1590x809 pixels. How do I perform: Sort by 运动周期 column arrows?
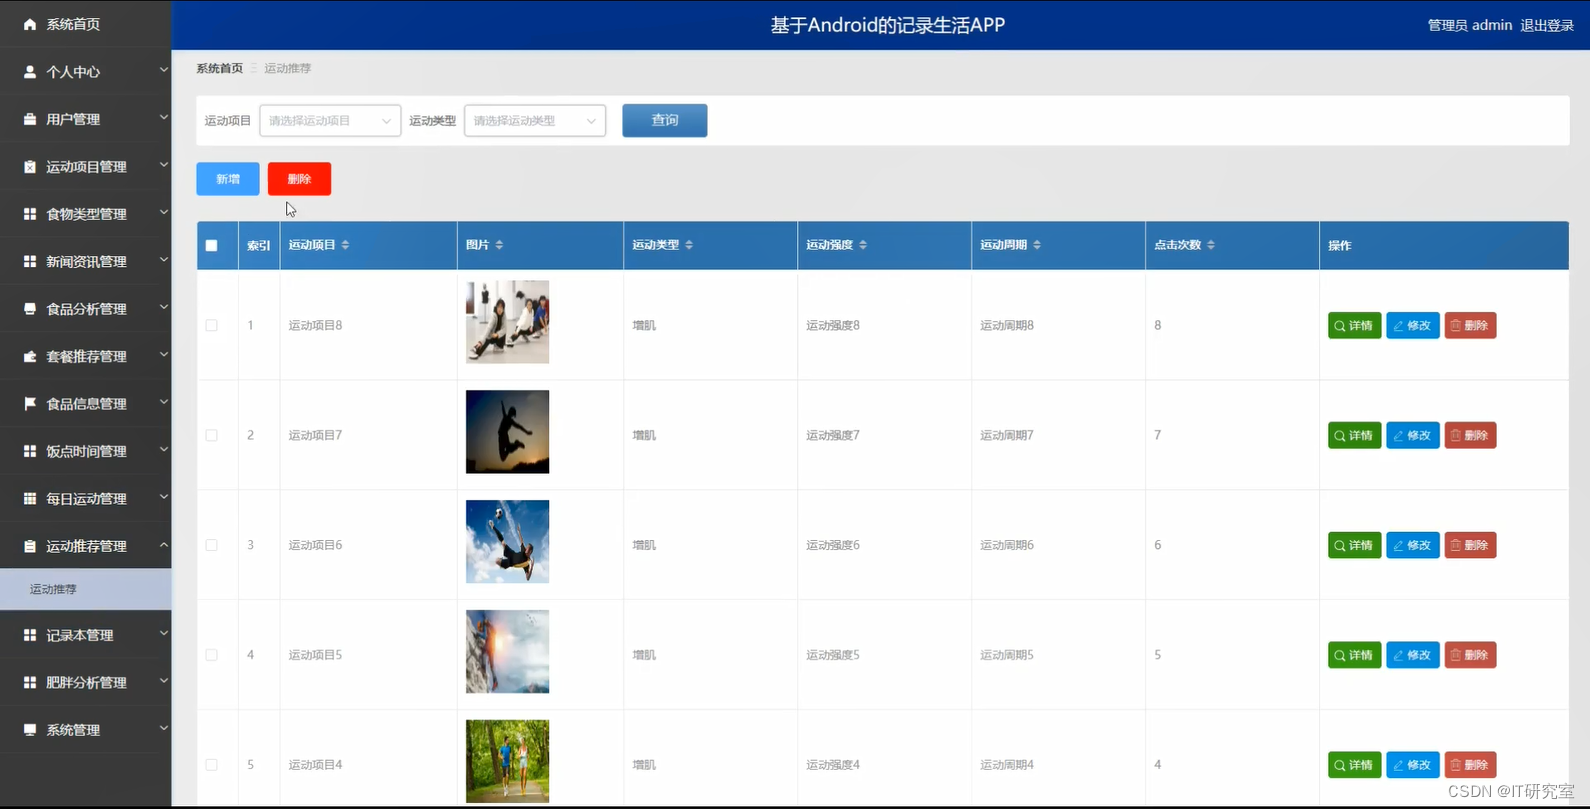click(x=1037, y=245)
